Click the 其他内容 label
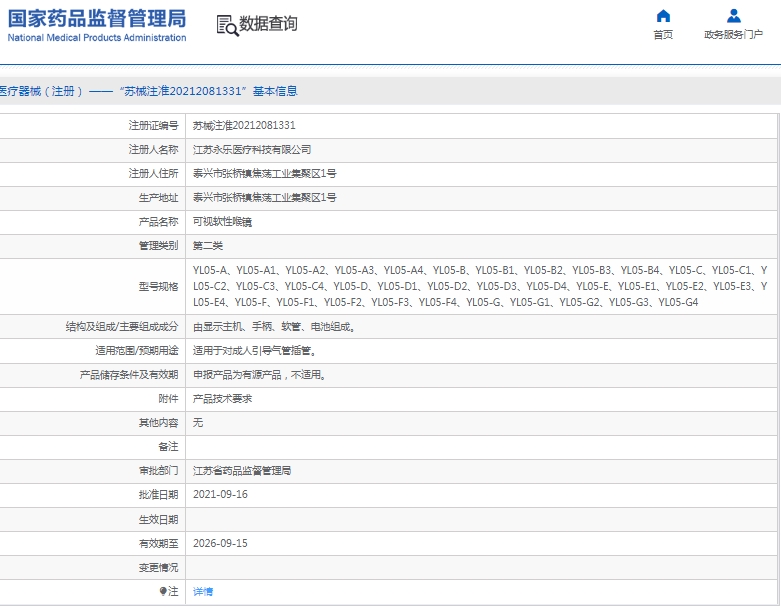 pos(158,423)
